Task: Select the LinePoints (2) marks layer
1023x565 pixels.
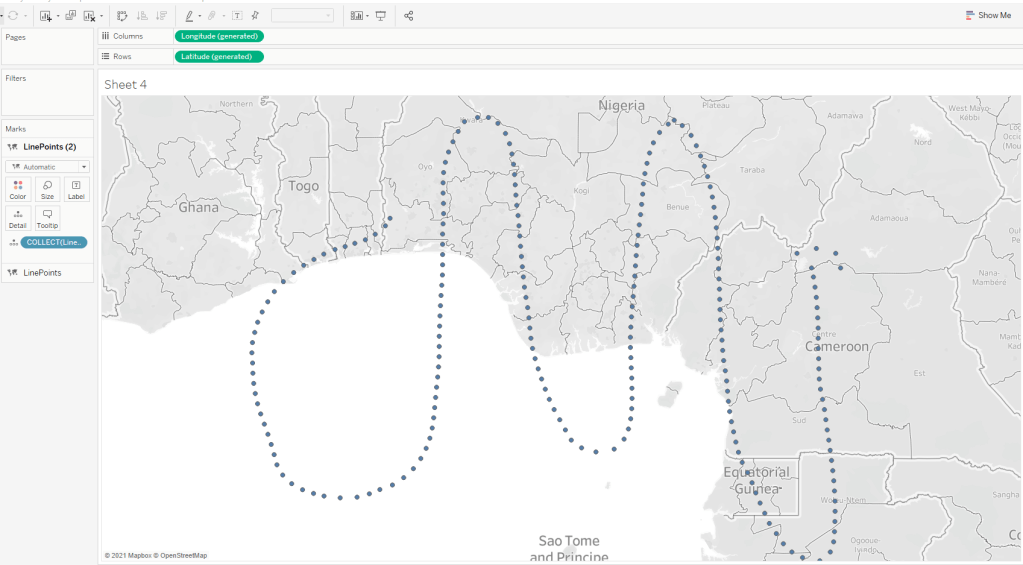Action: tap(48, 147)
